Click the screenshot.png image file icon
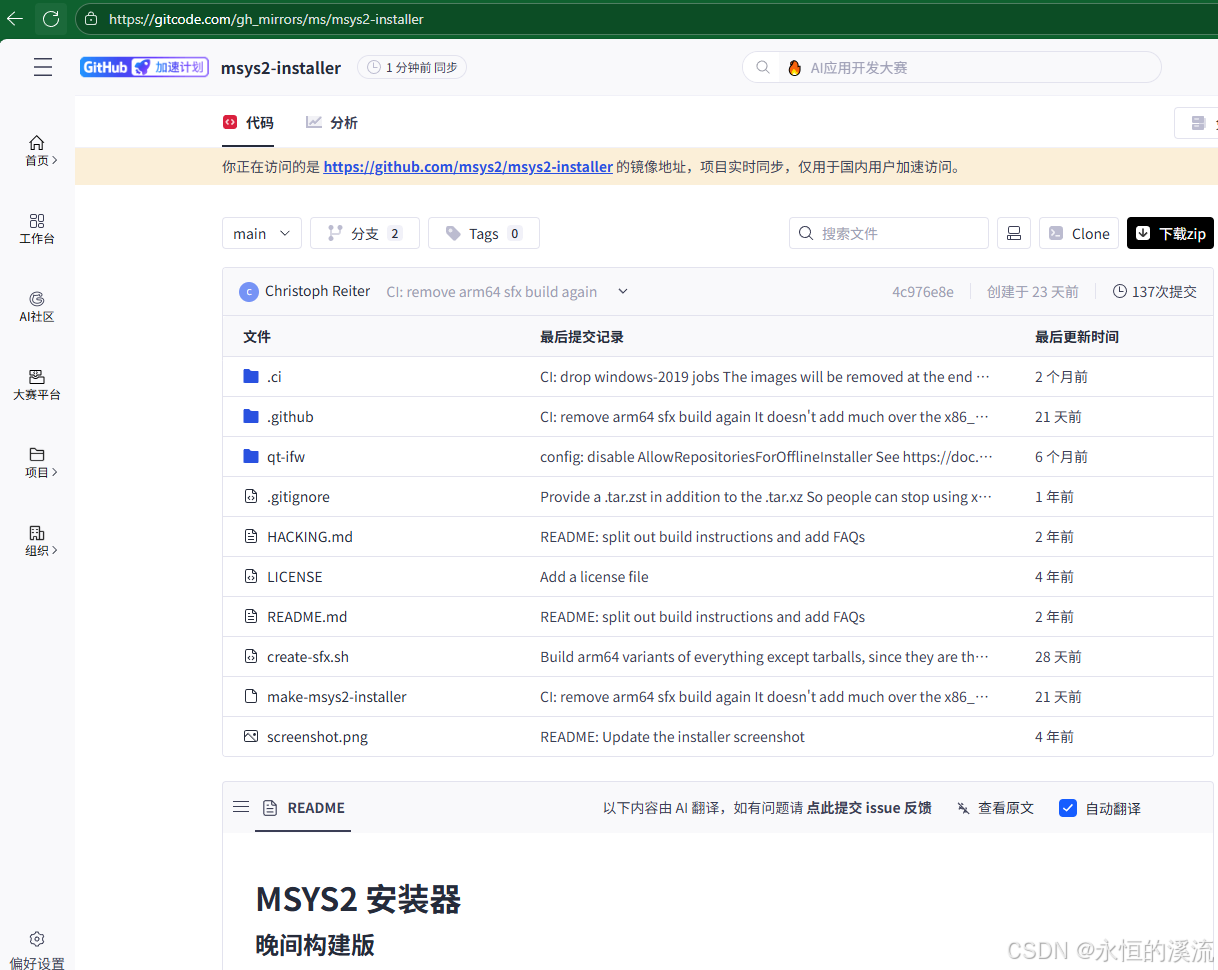The height and width of the screenshot is (970, 1218). click(251, 736)
